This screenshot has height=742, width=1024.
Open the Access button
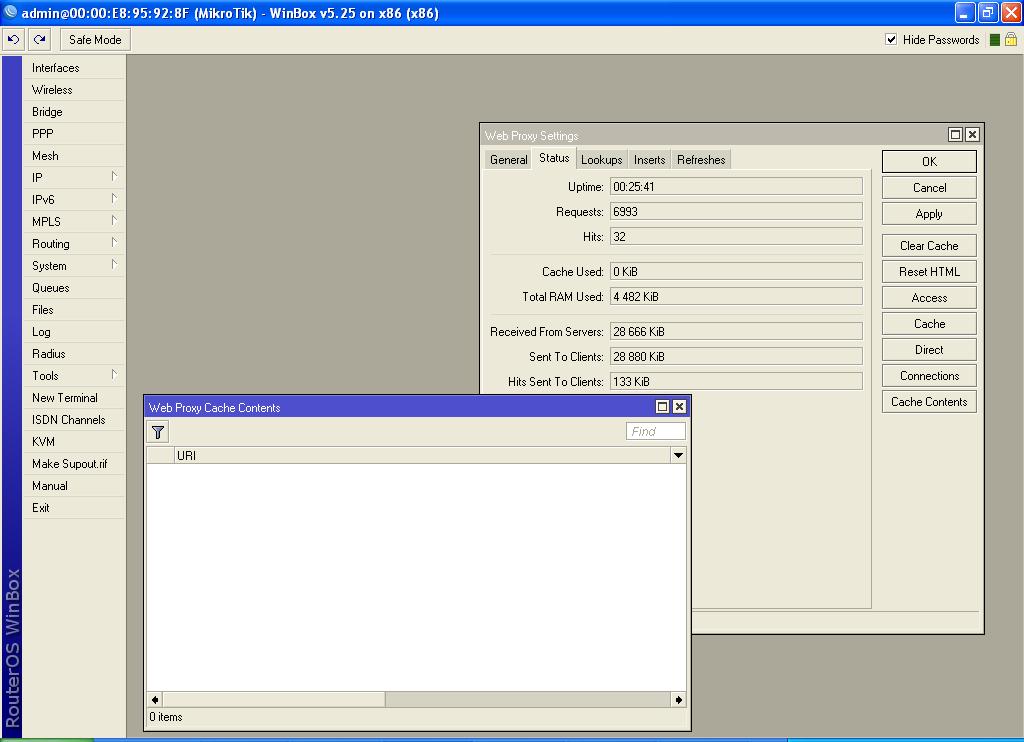929,298
